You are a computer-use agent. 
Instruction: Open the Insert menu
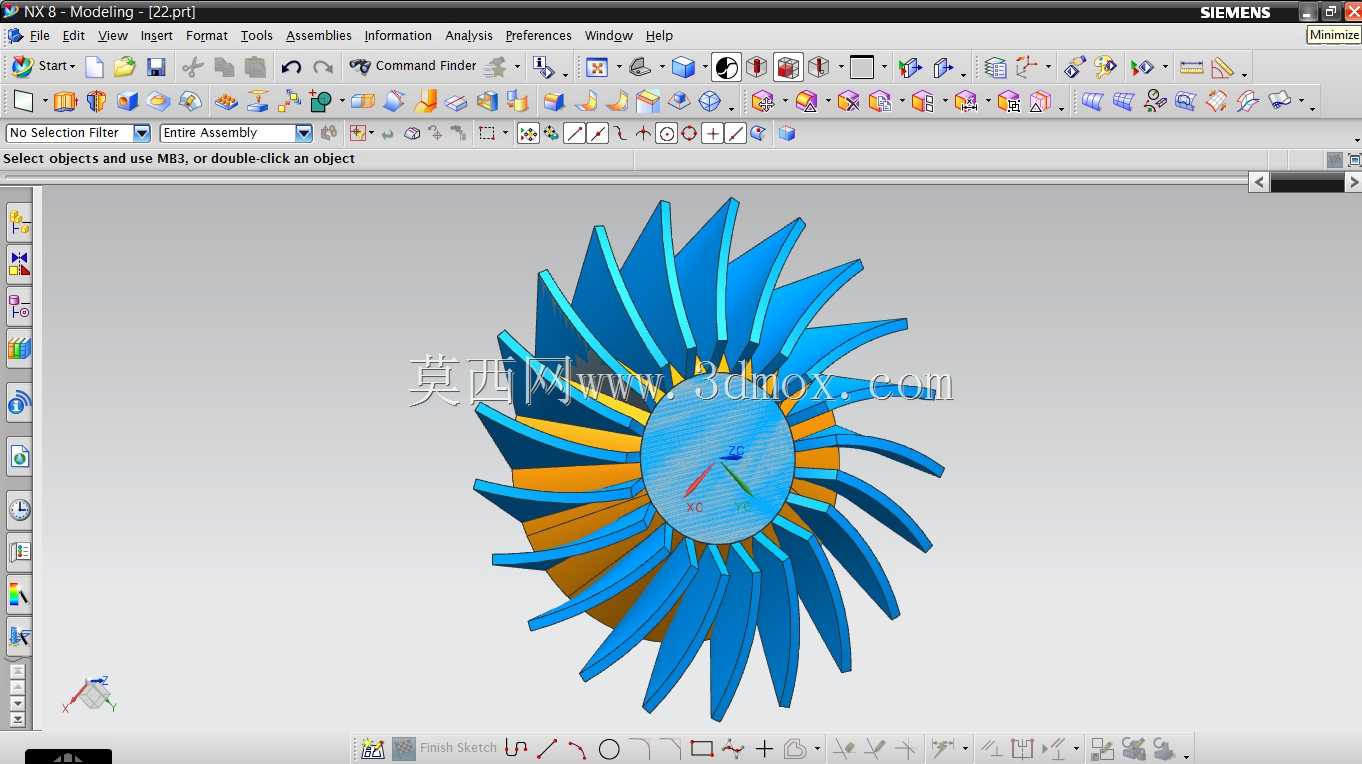point(156,35)
